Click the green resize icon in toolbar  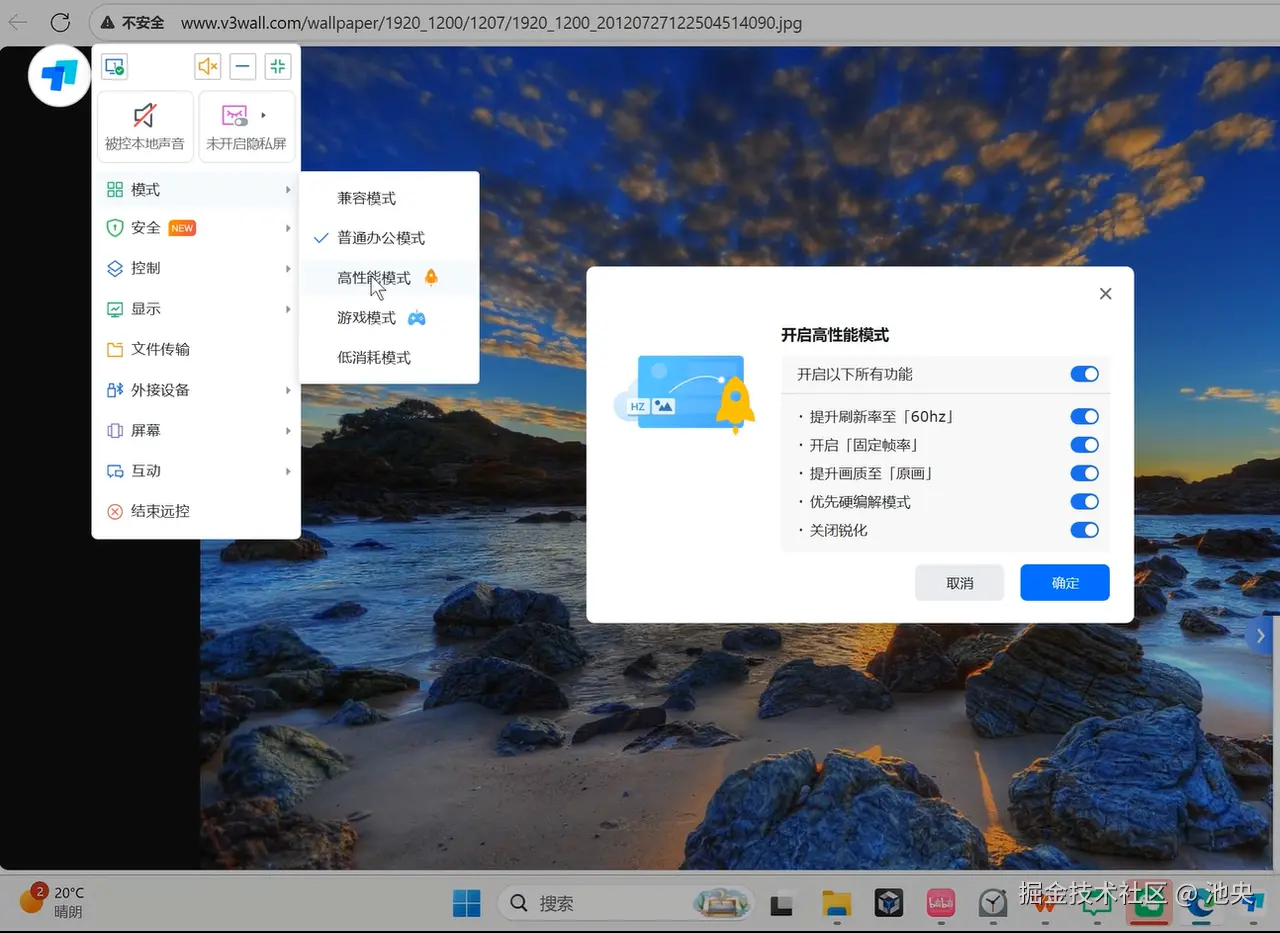click(x=277, y=66)
